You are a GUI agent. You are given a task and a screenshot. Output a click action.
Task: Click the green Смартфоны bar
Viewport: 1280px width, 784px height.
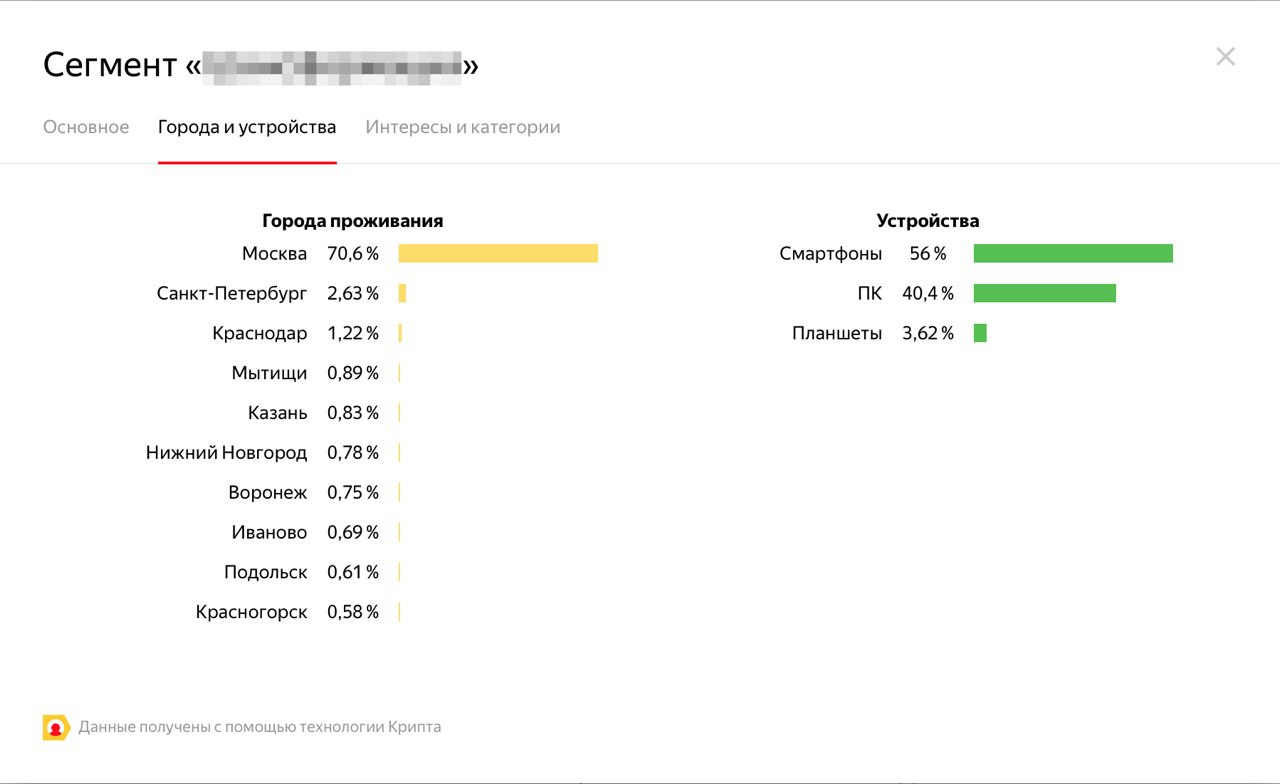pos(1073,254)
